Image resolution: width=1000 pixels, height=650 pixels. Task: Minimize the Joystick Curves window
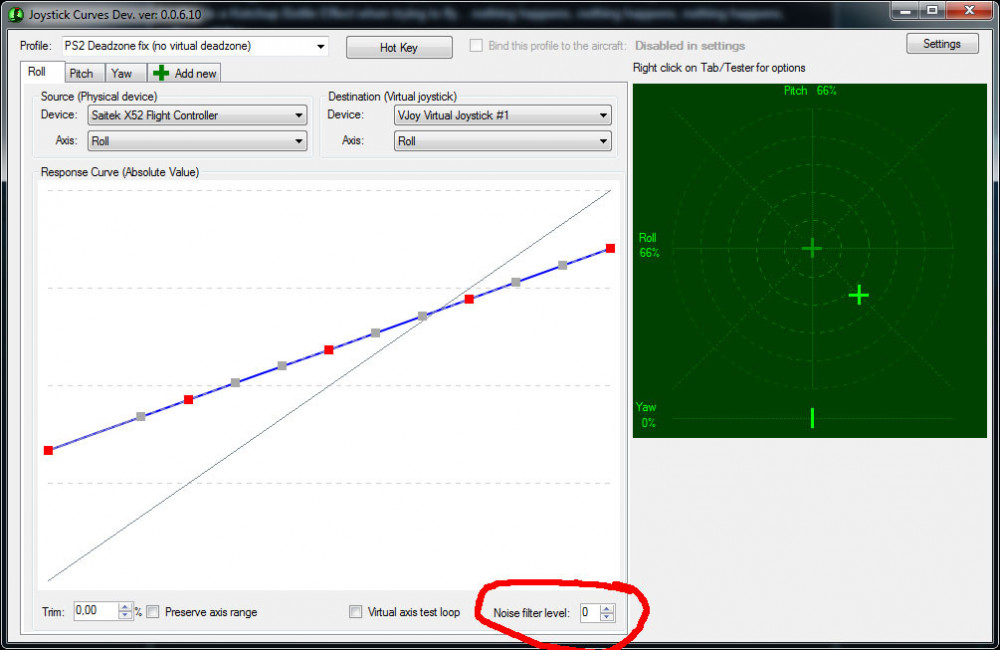[x=905, y=10]
